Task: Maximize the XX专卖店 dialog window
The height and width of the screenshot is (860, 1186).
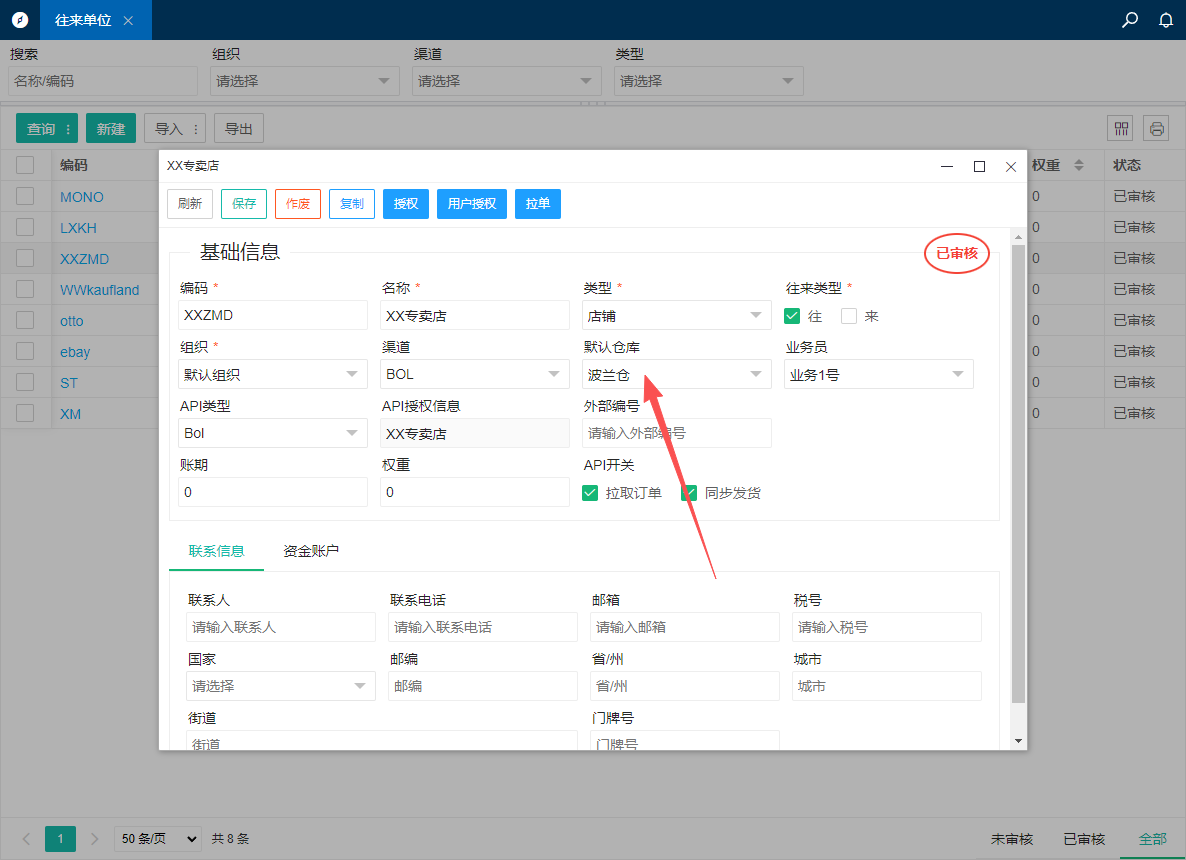Action: (980, 167)
